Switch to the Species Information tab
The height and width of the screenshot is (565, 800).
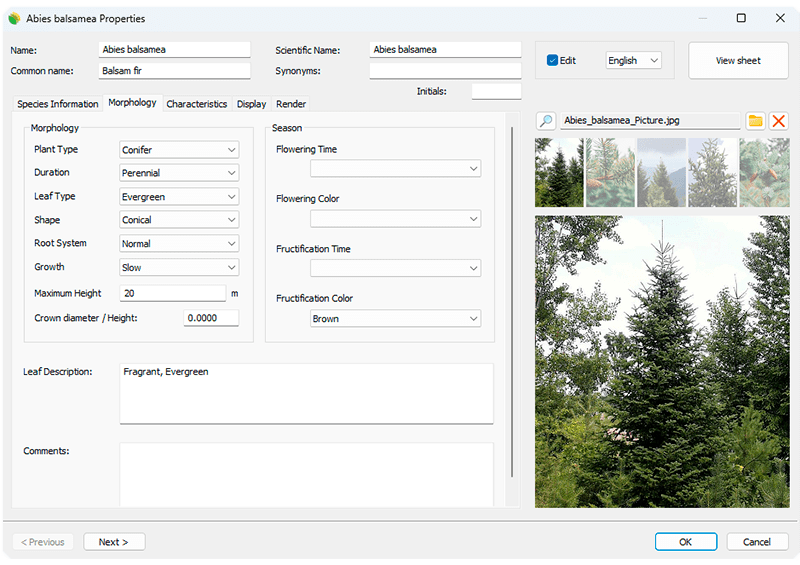point(58,104)
